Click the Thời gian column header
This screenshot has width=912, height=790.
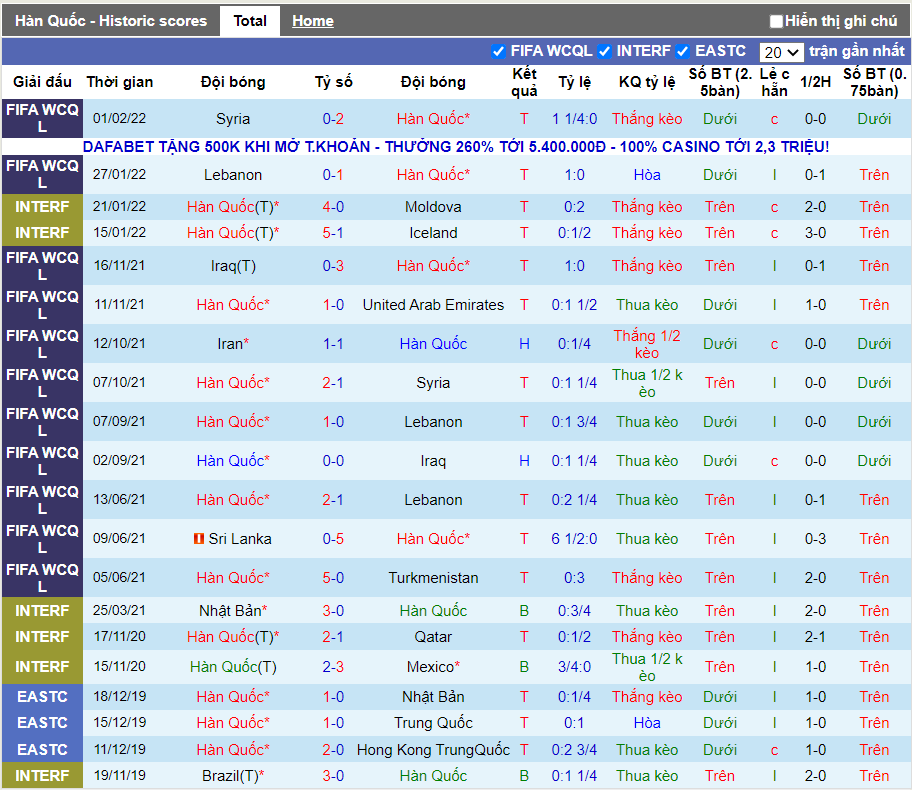[x=120, y=82]
